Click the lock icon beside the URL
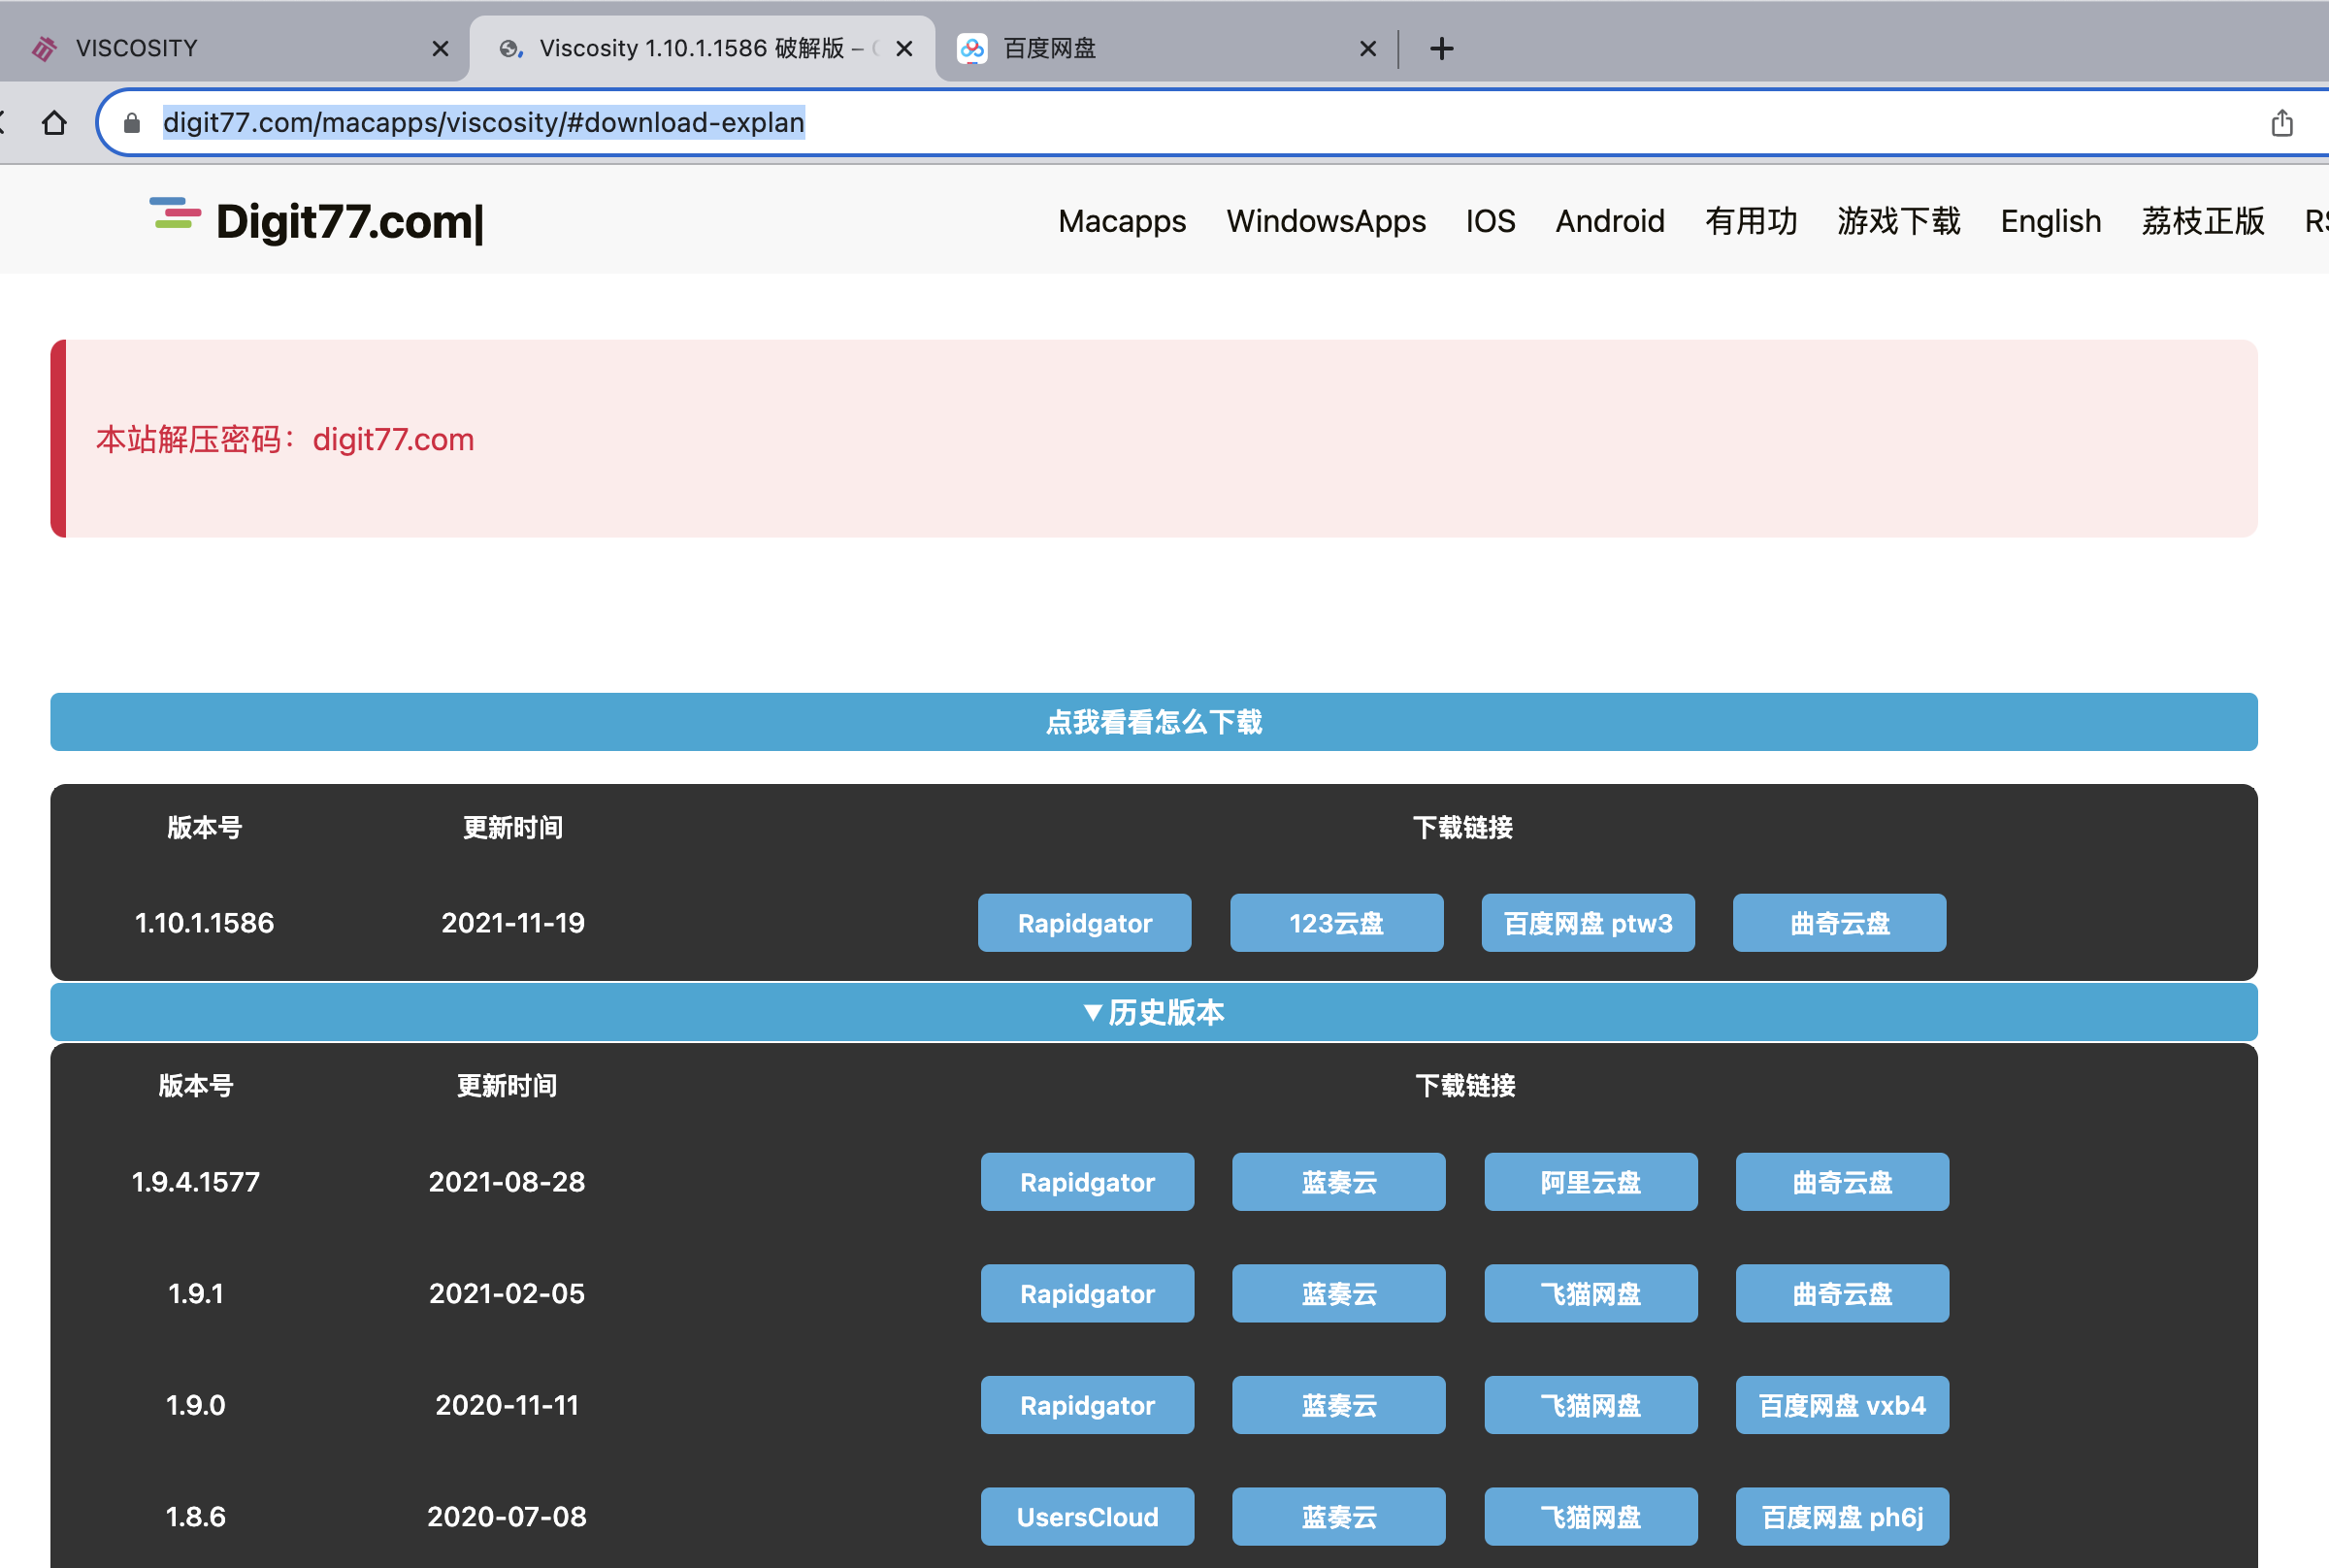 click(x=131, y=123)
